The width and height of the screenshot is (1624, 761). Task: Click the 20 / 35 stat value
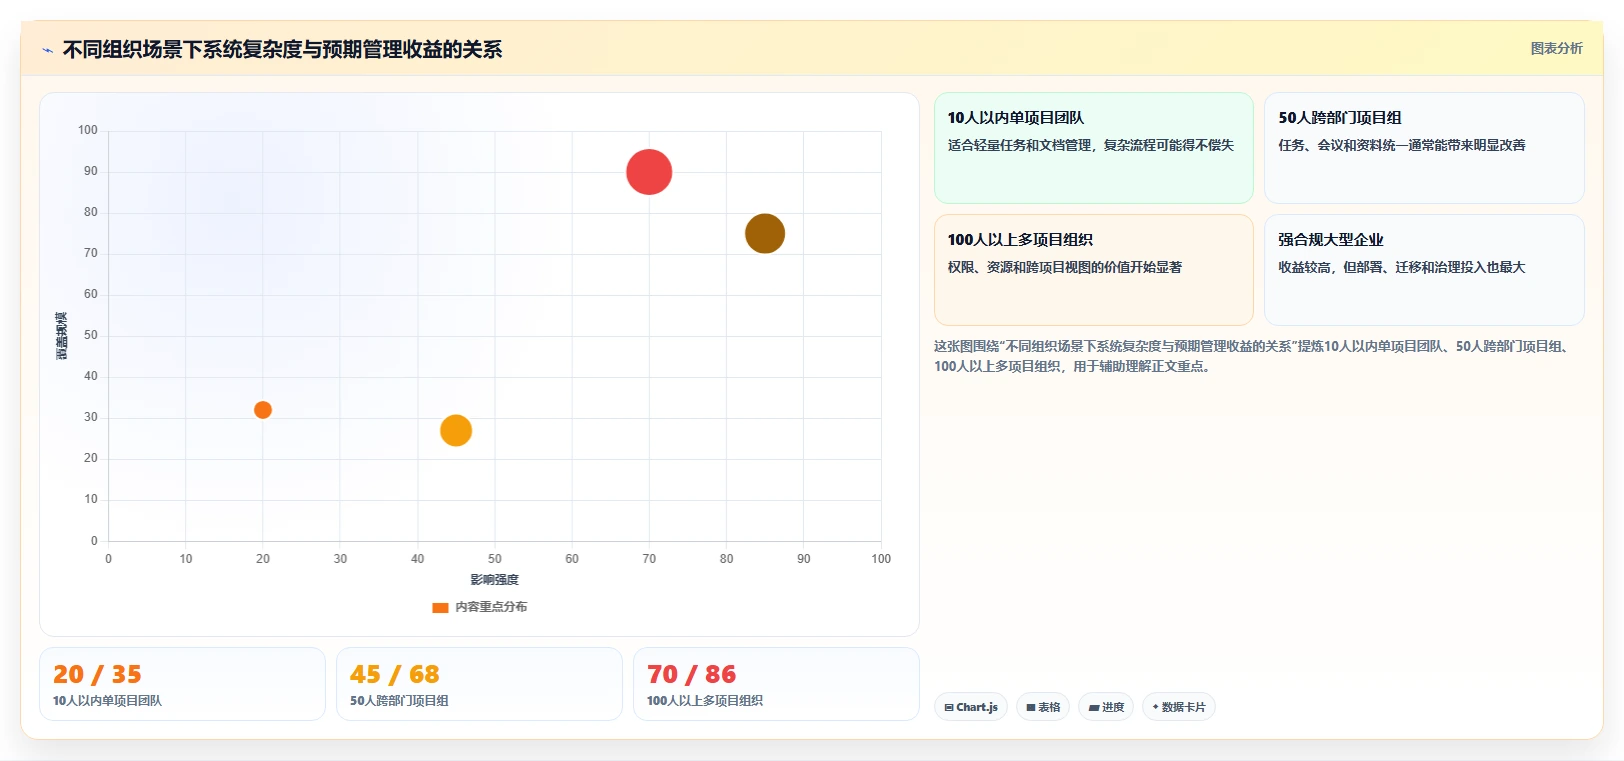[x=97, y=674]
